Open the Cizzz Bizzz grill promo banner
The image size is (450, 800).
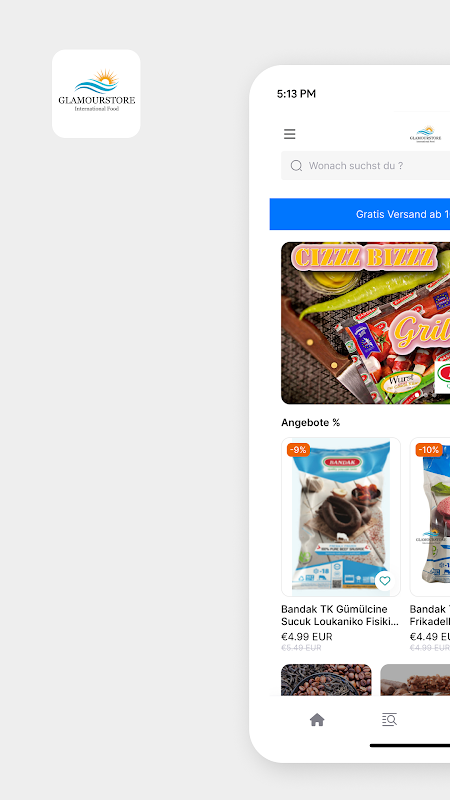[365, 323]
